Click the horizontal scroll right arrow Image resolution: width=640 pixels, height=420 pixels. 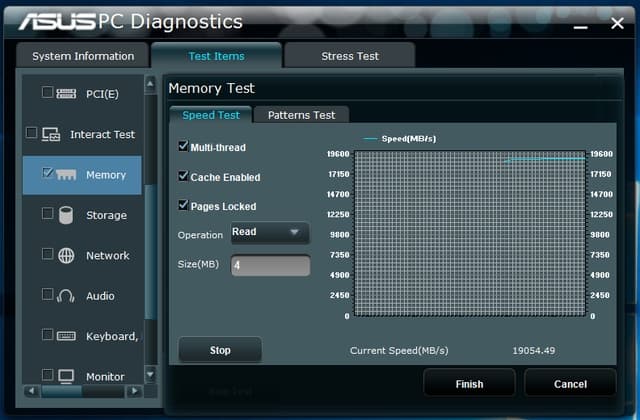(x=134, y=391)
